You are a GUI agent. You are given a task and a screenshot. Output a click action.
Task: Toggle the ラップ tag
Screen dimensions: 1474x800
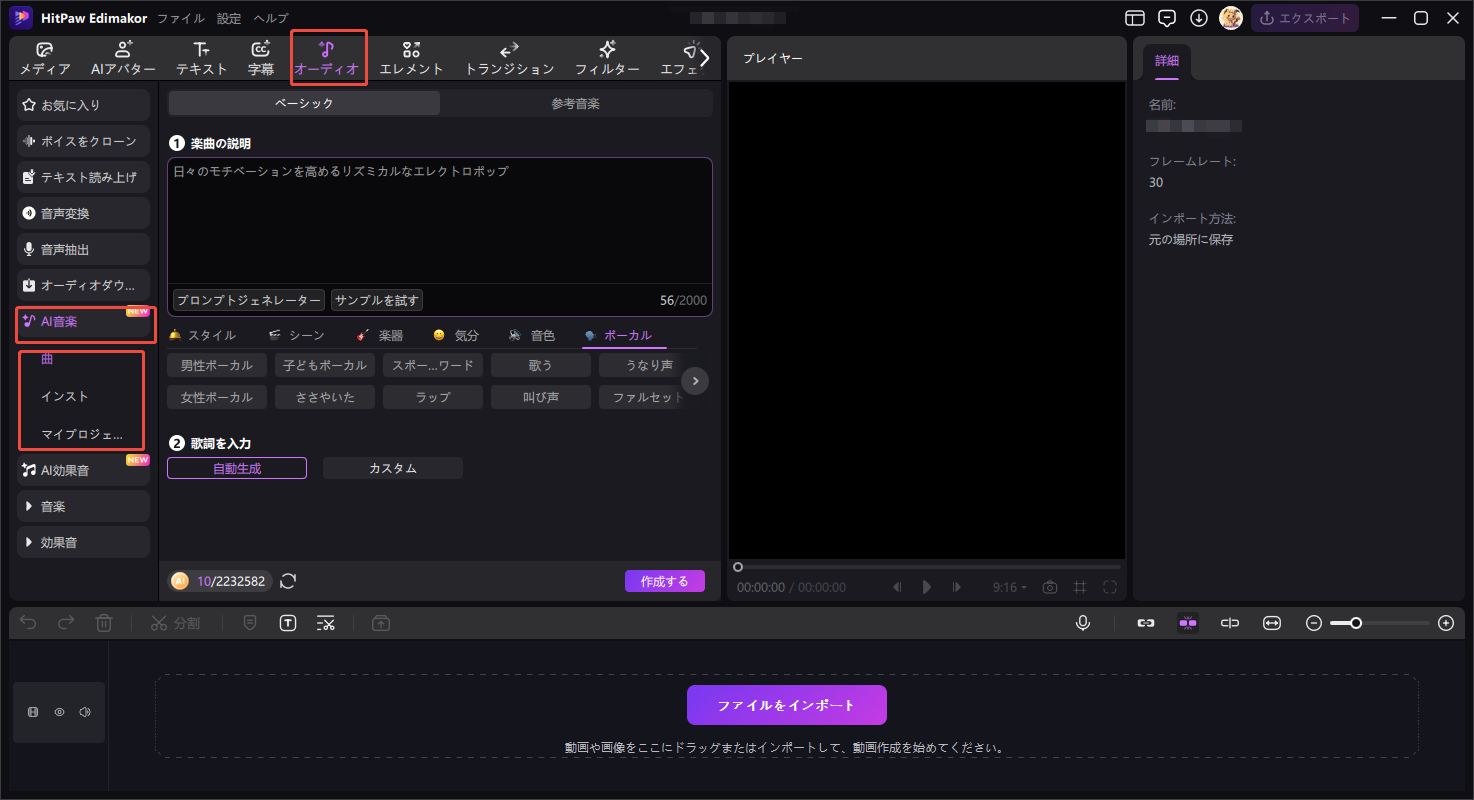(x=433, y=397)
